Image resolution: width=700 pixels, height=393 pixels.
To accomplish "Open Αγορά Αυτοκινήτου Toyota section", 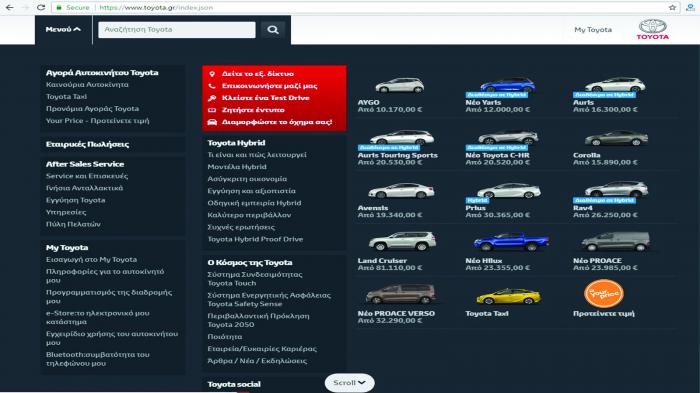I will [102, 72].
